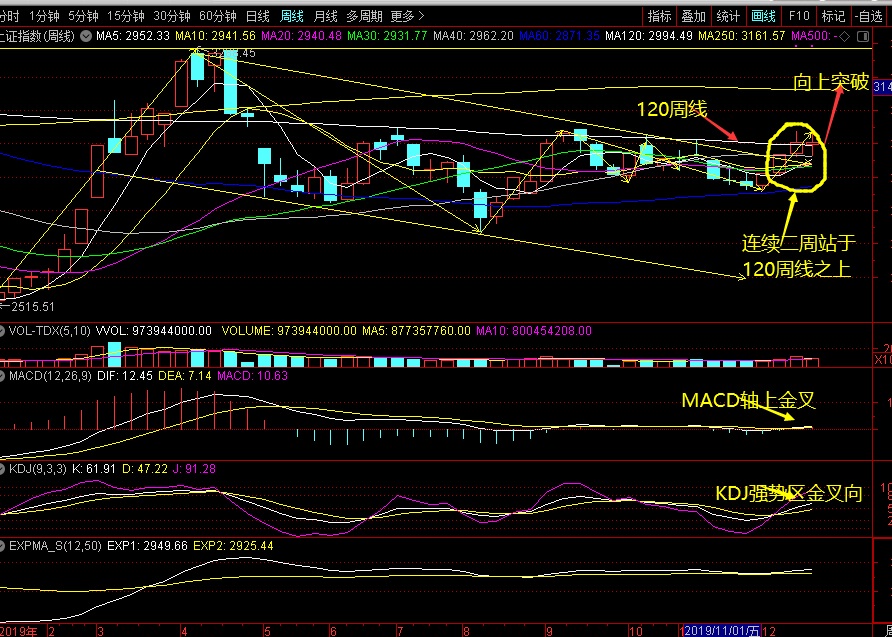This screenshot has width=892, height=637.
Task: Click the MA20: 2940.48 label
Action: click(x=302, y=36)
